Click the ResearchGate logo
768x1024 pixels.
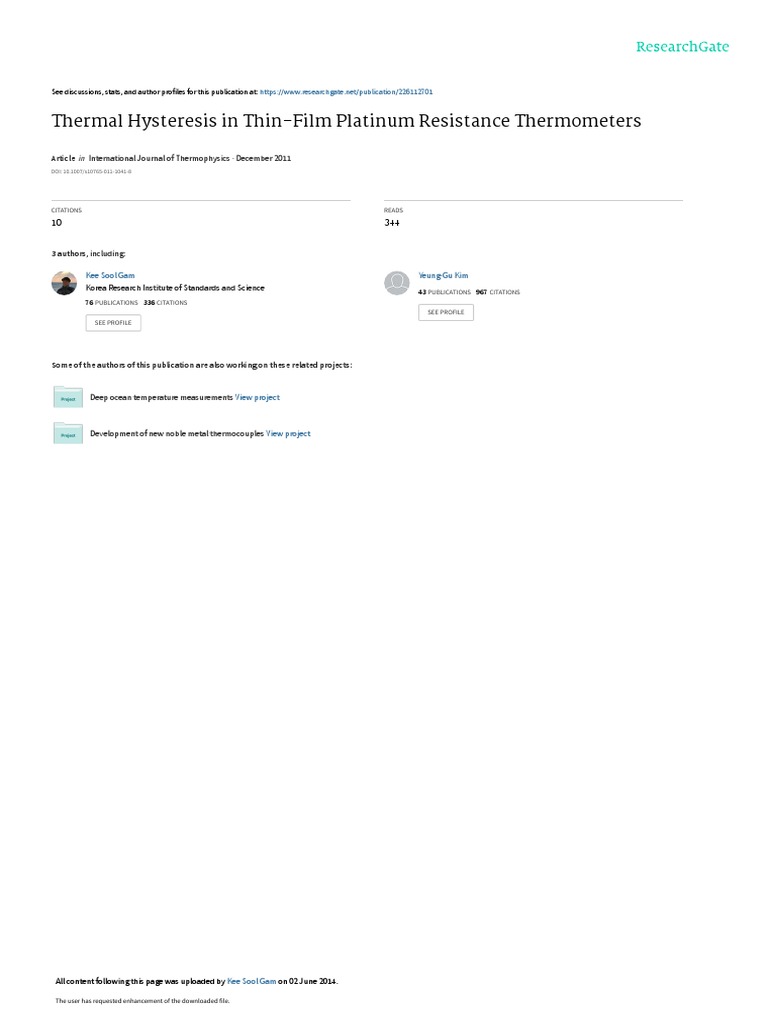[x=682, y=46]
